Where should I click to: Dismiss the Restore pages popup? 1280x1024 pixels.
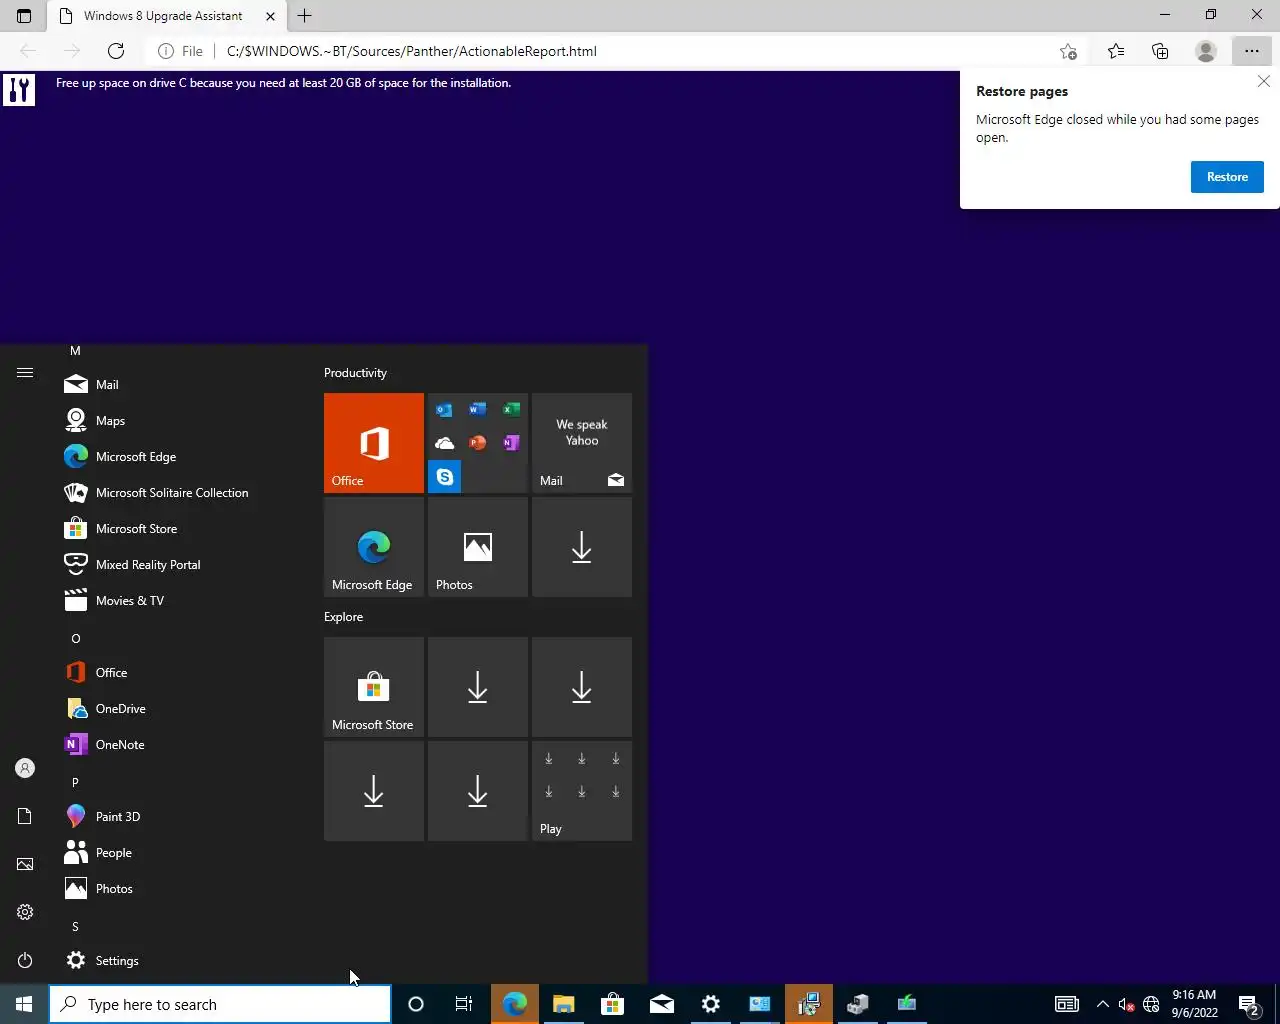click(x=1264, y=82)
